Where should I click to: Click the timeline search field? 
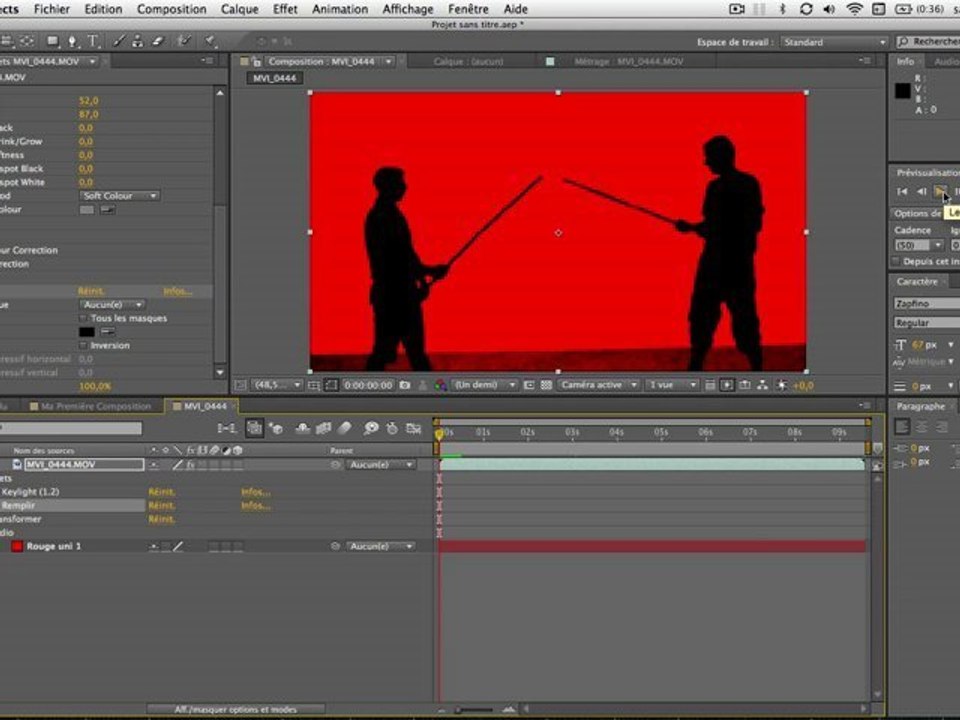point(71,429)
